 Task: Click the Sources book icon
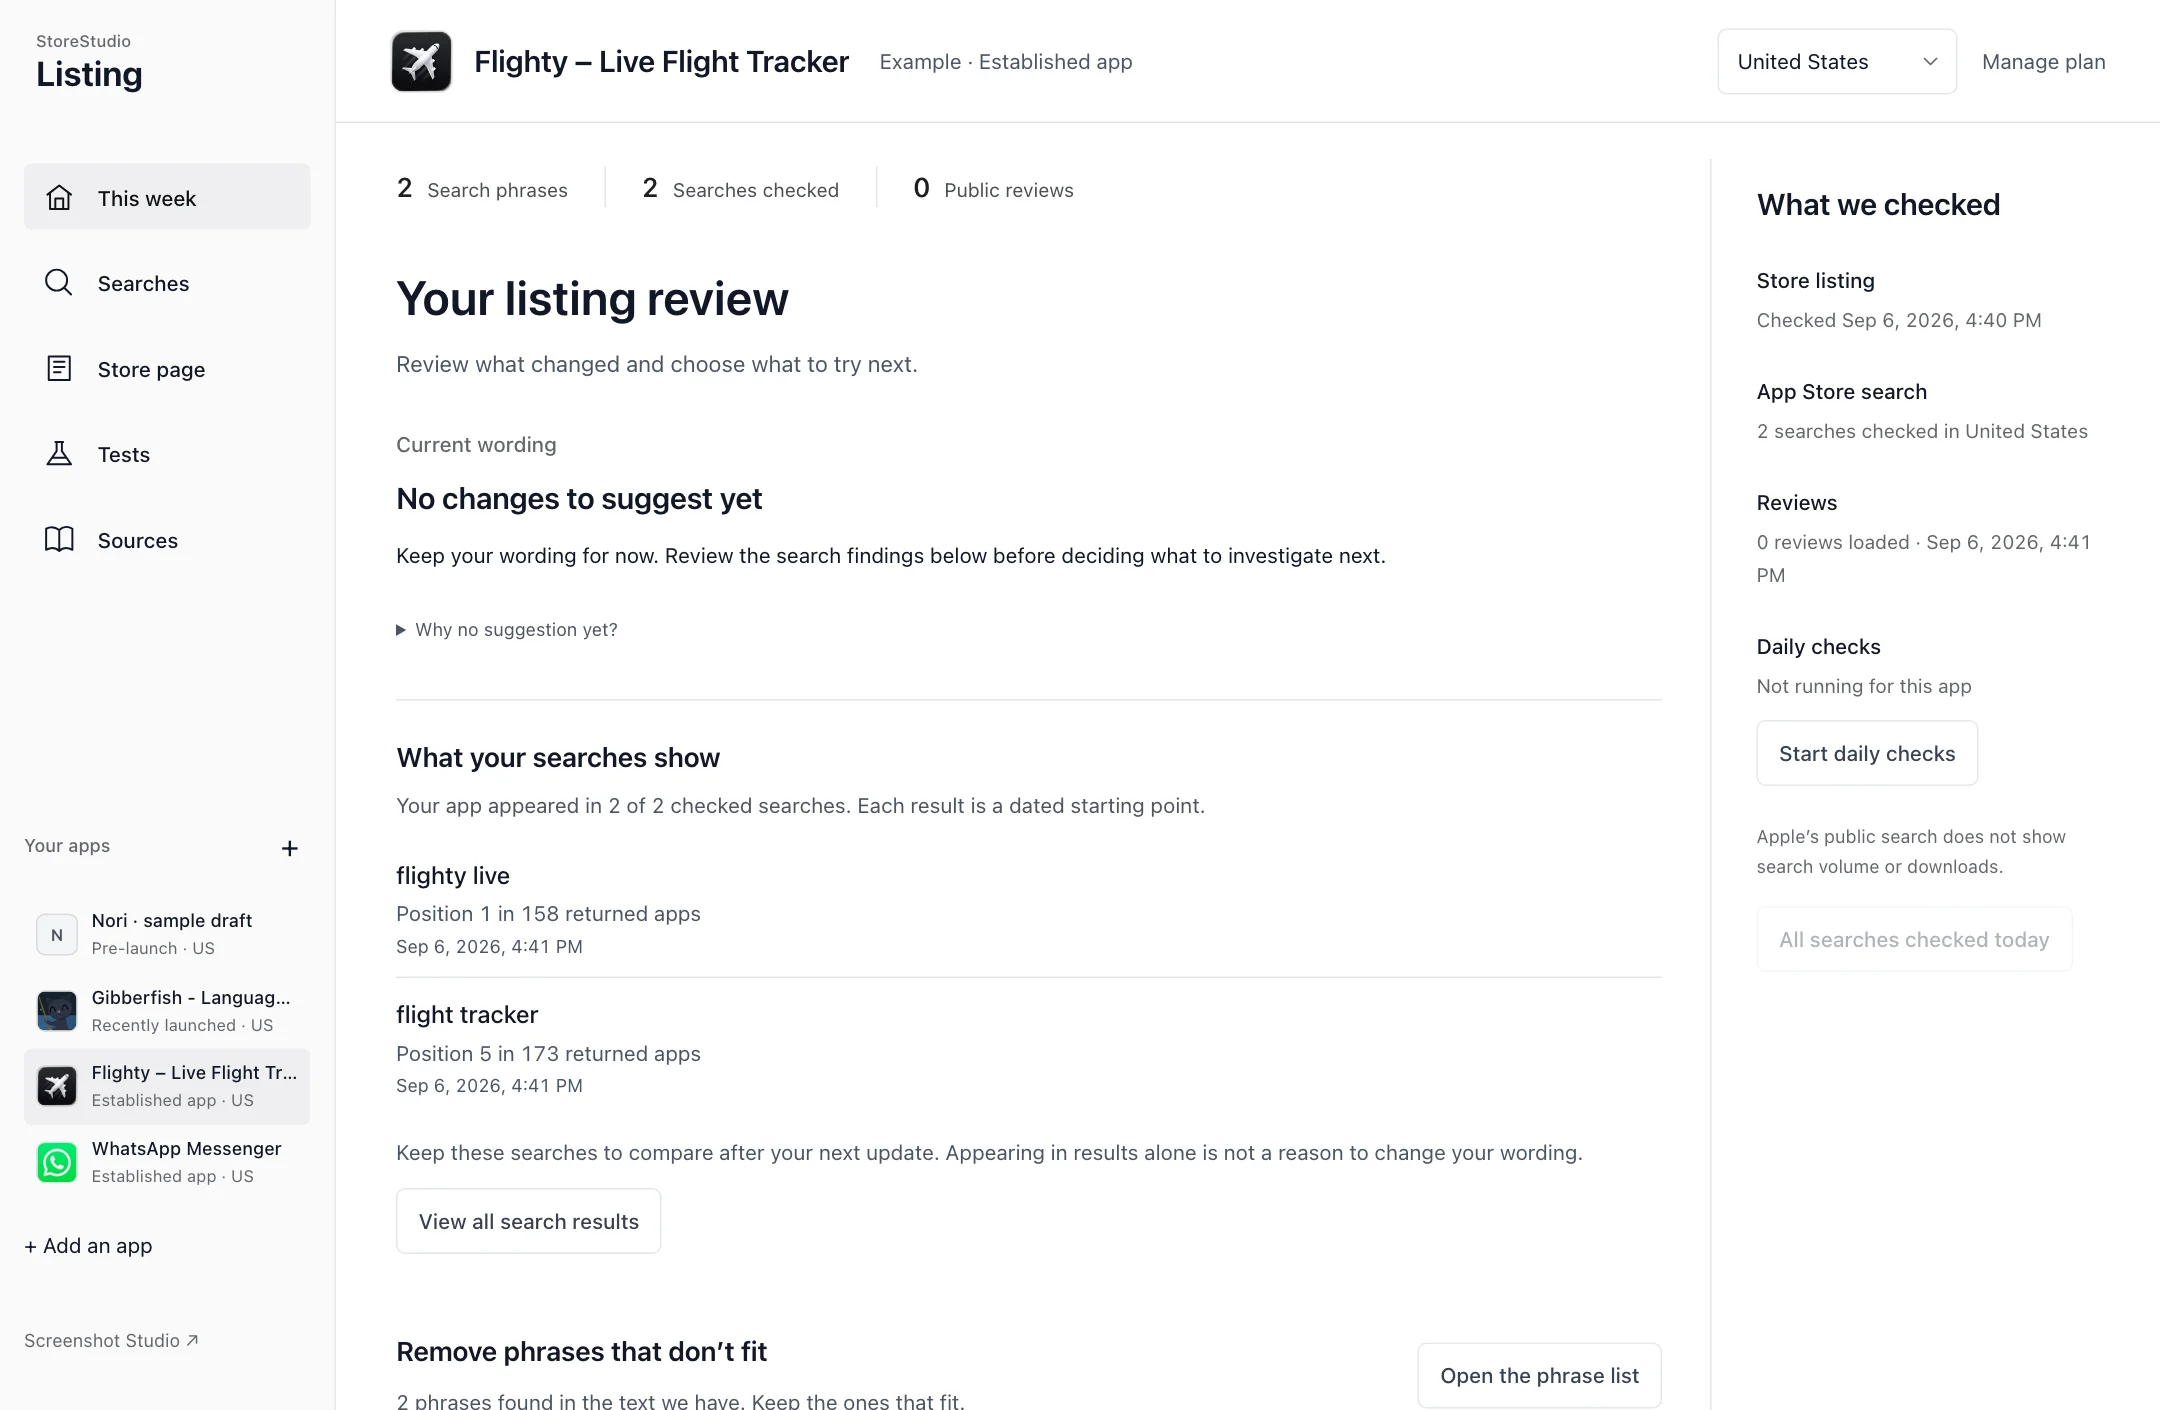(59, 540)
